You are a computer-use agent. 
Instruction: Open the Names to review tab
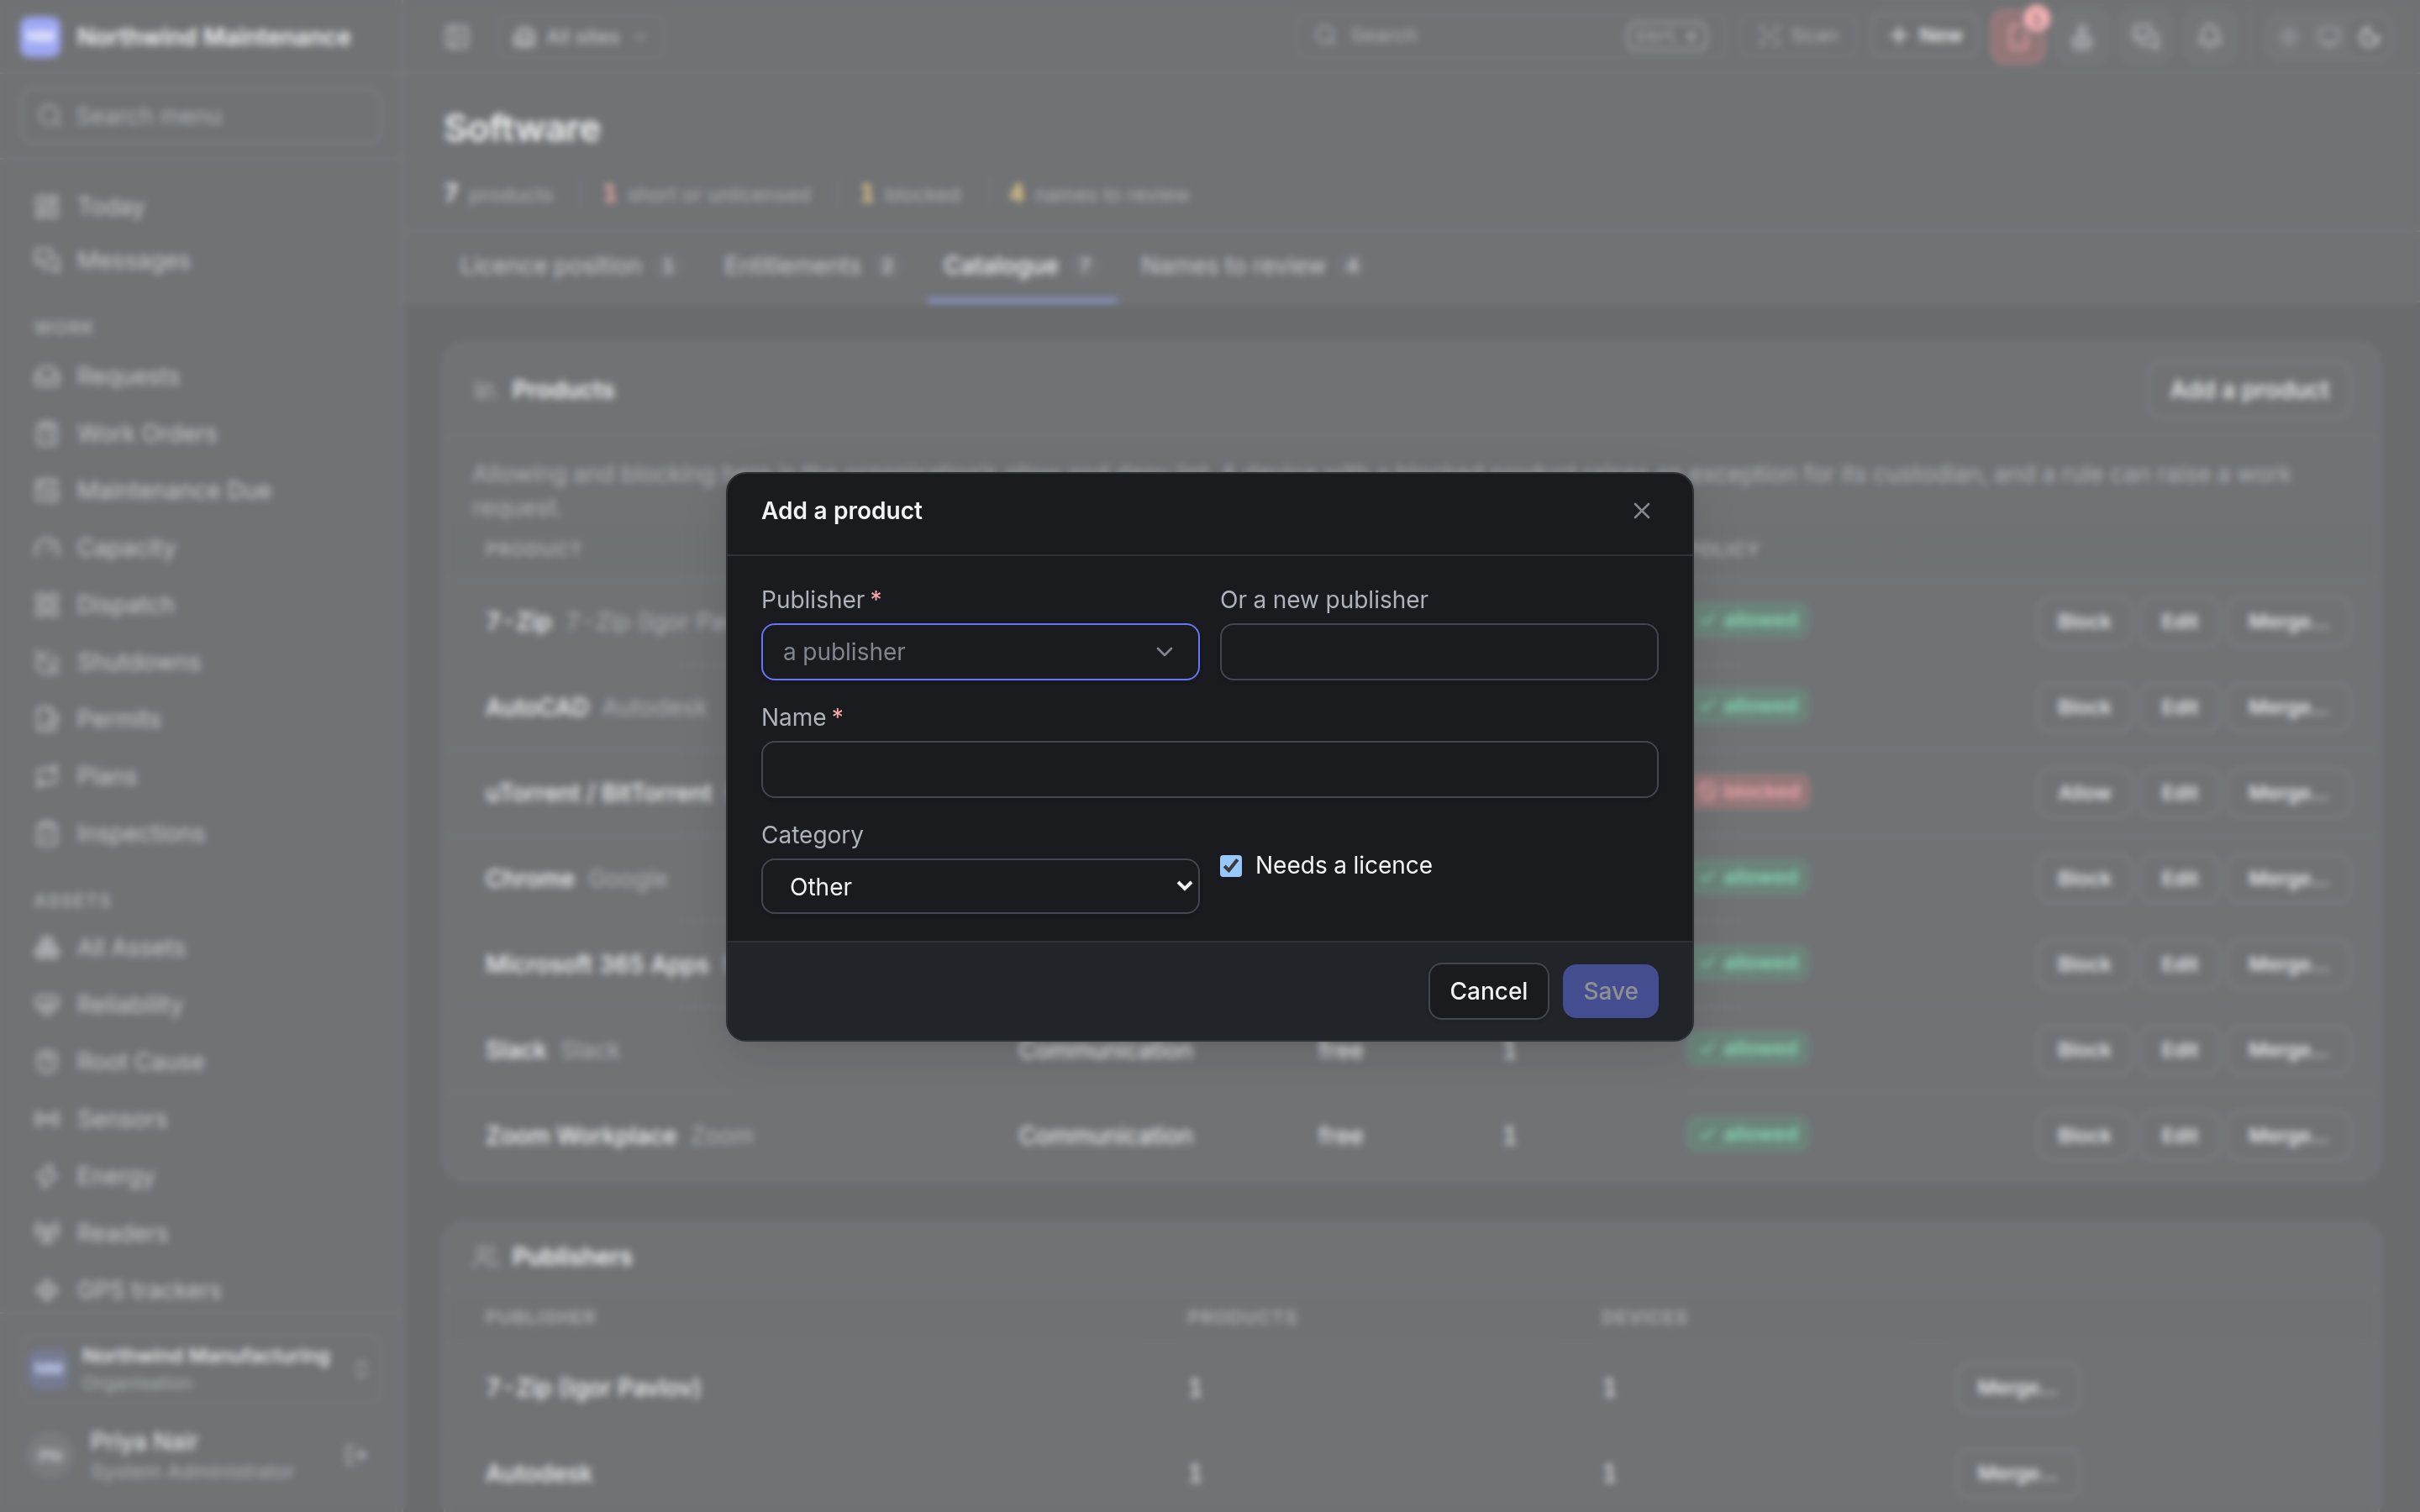pyautogui.click(x=1250, y=266)
